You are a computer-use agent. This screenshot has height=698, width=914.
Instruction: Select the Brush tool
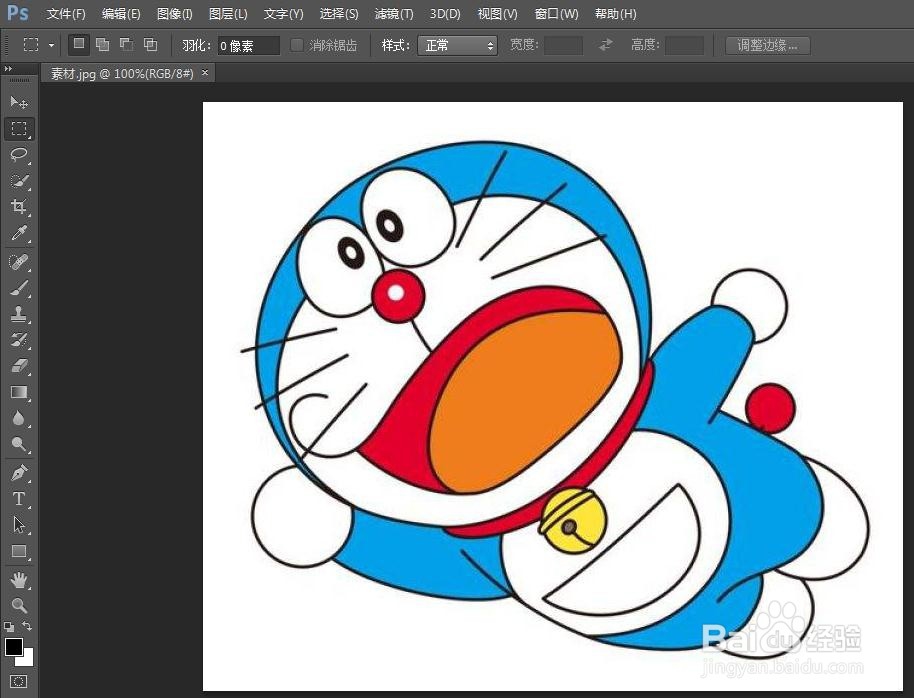(19, 288)
